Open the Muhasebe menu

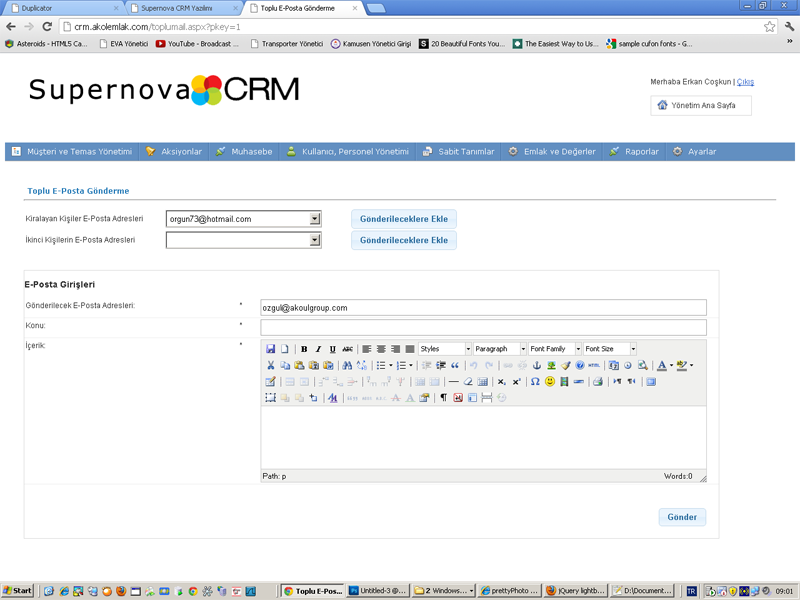click(x=244, y=152)
